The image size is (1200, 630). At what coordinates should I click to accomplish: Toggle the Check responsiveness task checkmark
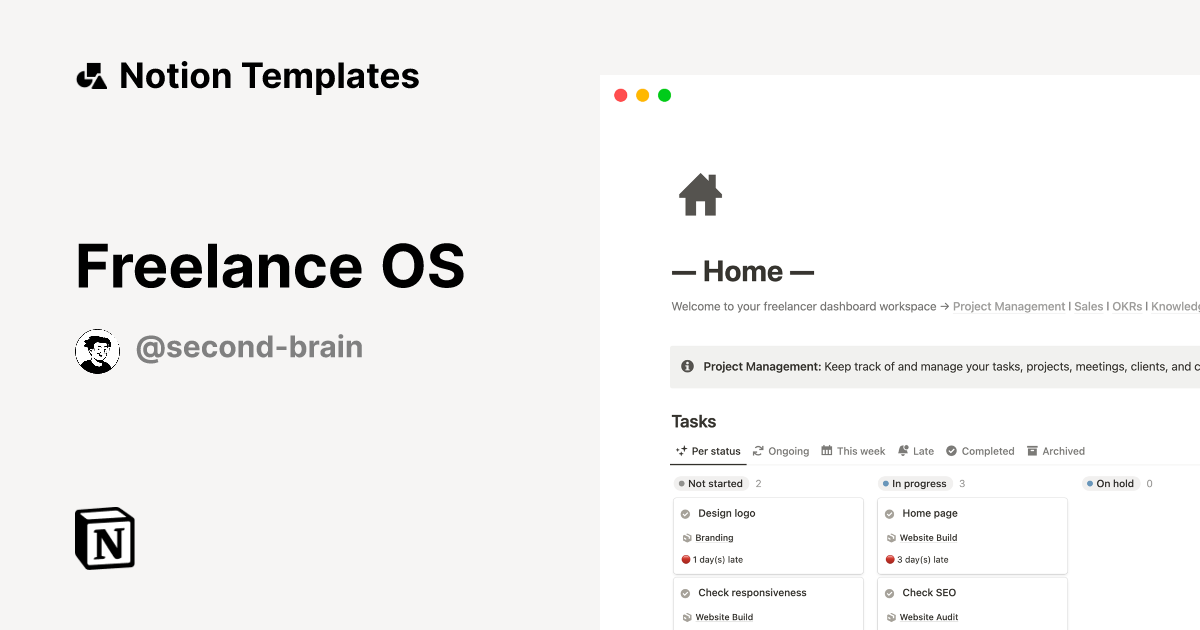[686, 593]
